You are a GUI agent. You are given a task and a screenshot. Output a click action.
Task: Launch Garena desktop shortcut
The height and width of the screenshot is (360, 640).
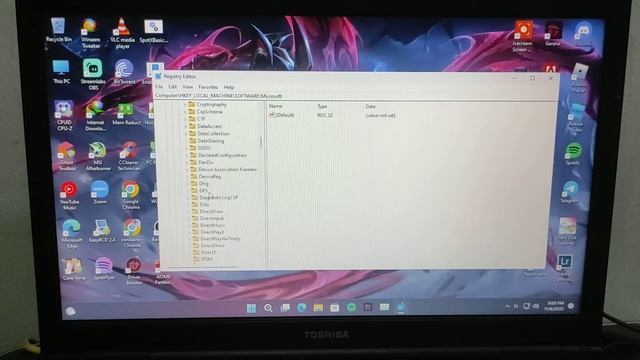tap(553, 34)
